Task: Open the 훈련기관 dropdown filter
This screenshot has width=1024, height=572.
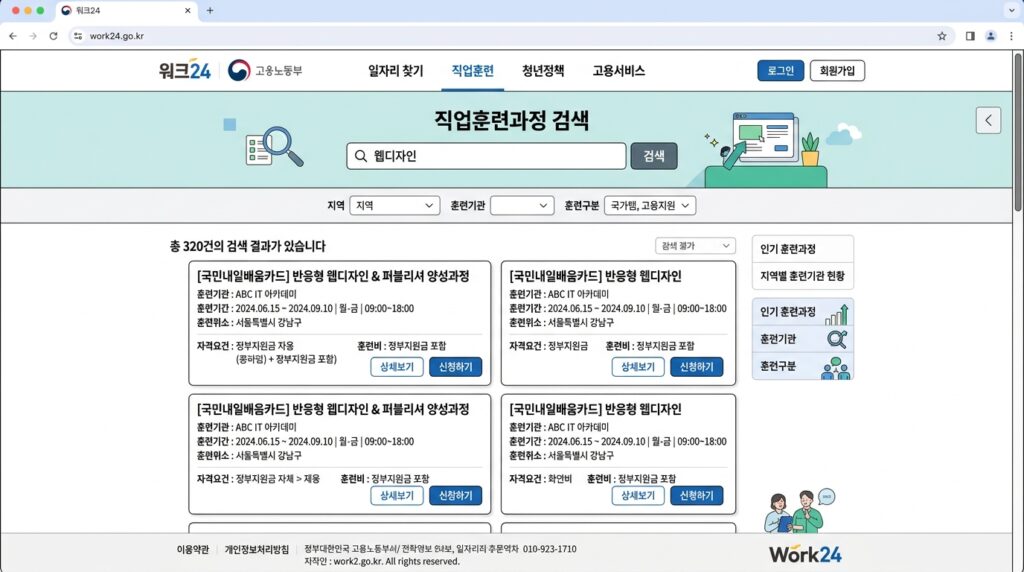Action: 522,206
